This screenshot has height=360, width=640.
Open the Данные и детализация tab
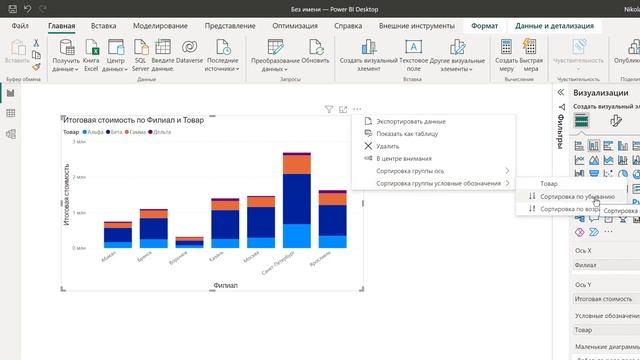554,26
